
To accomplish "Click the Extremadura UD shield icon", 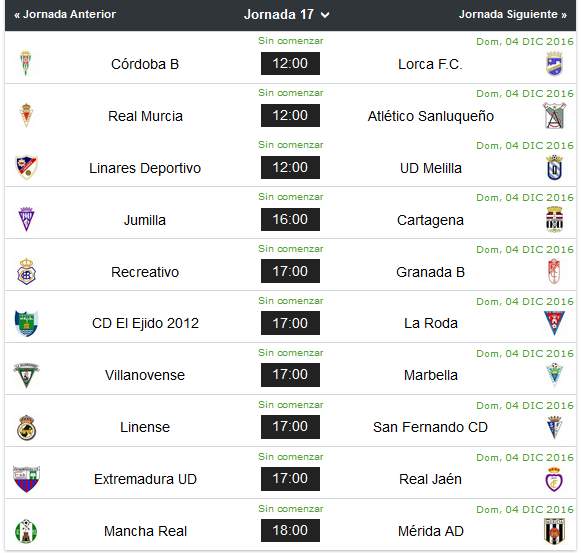I will coord(26,479).
